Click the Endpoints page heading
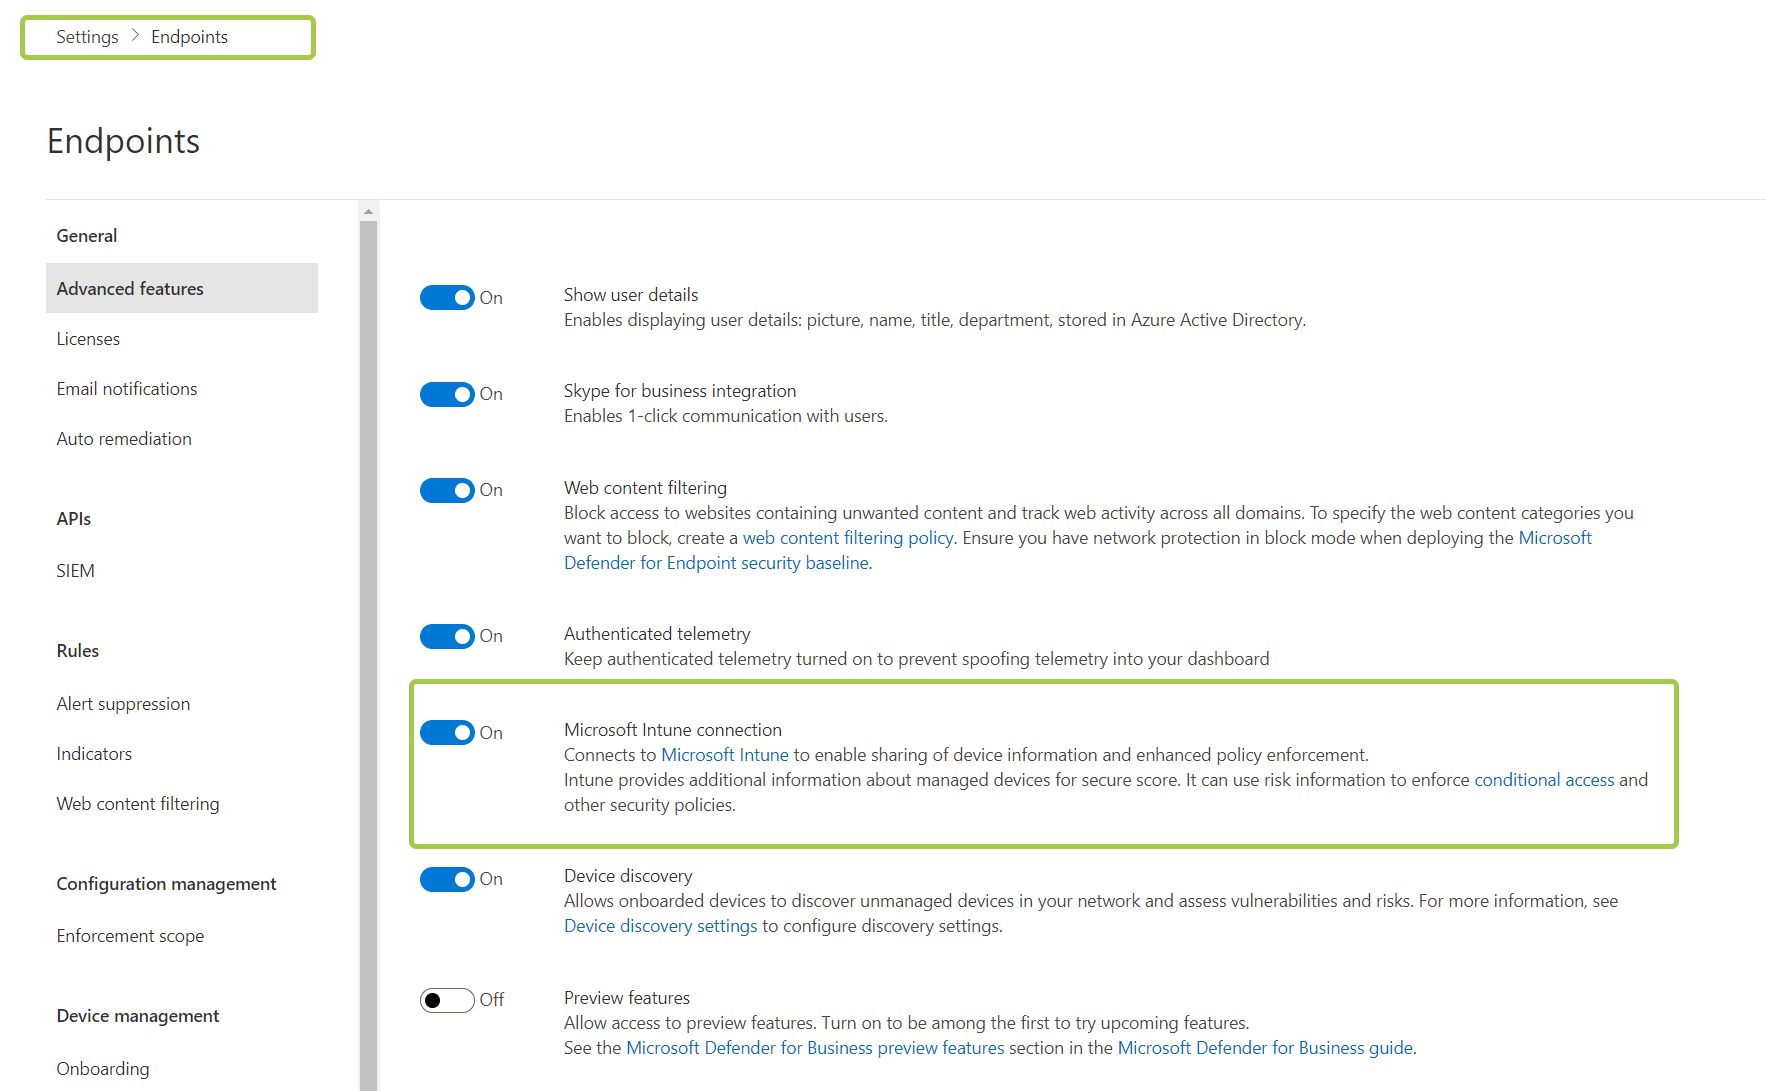The width and height of the screenshot is (1766, 1091). coord(123,141)
